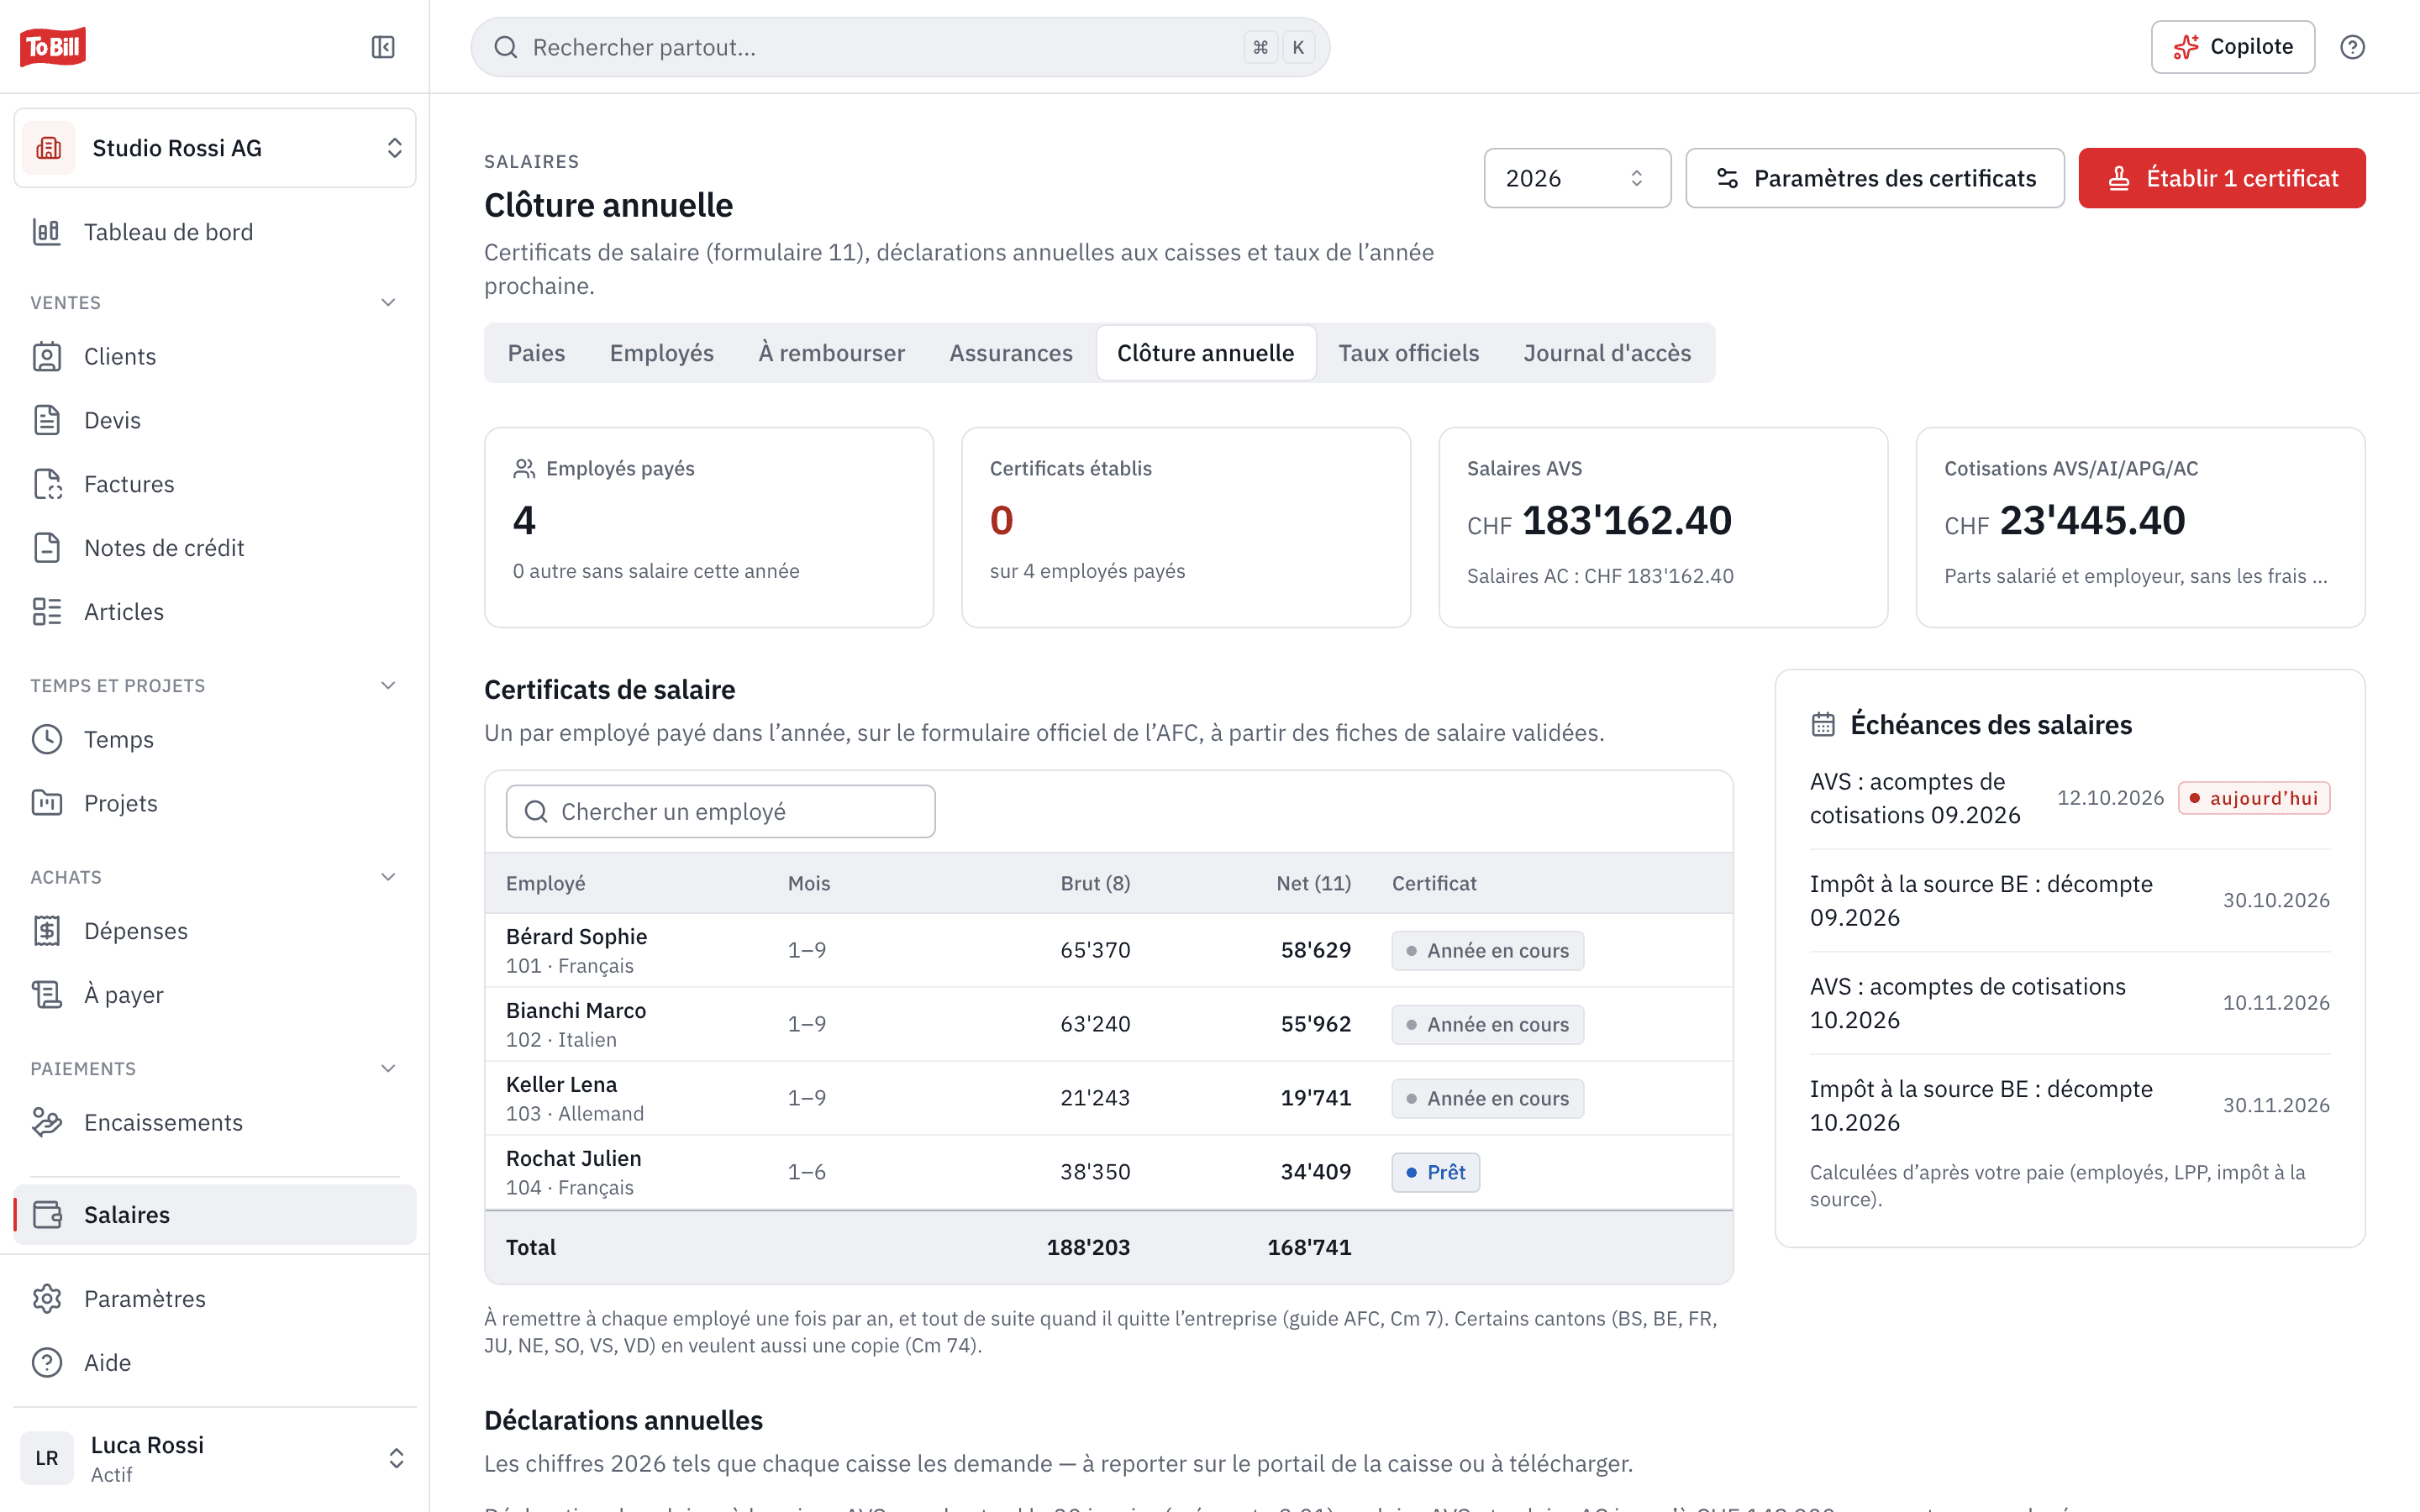Click the Salaires AVS CHF 183'162.40 value
The image size is (2420, 1512).
tap(1599, 520)
